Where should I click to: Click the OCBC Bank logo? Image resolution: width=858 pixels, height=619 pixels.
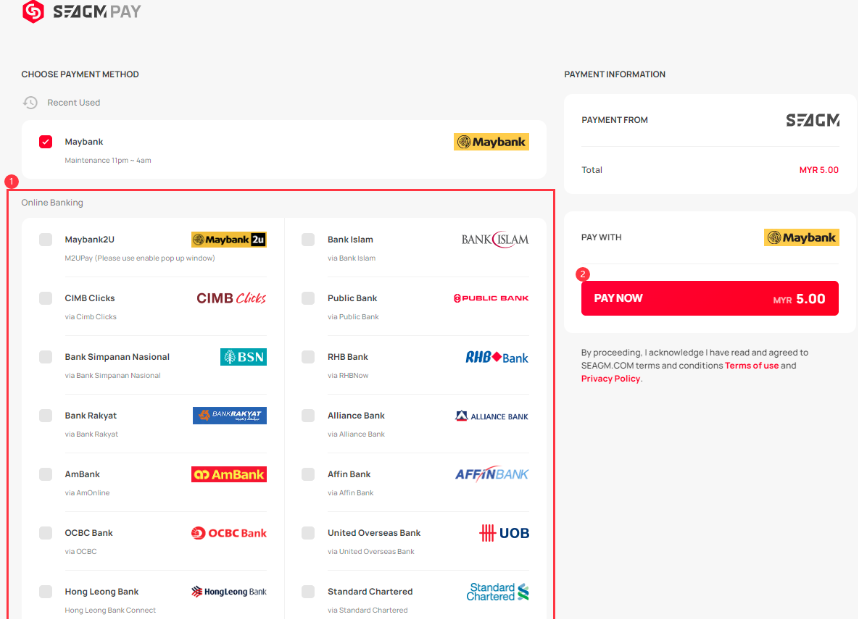click(x=229, y=533)
